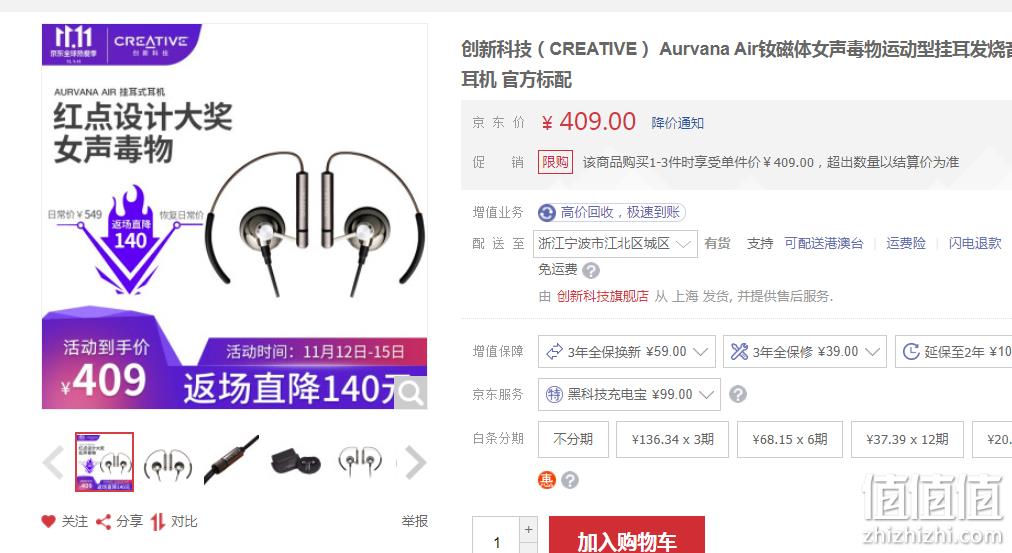1012x553 pixels.
Task: Show next thumbnails with right arrow
Action: tap(415, 462)
